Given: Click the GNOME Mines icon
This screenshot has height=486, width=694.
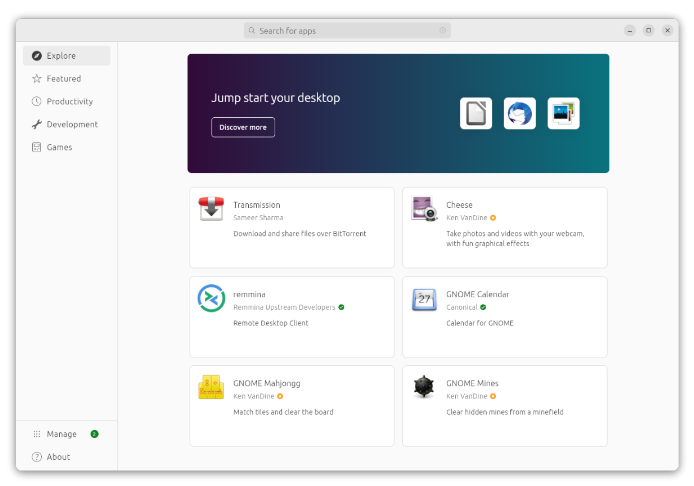Looking at the screenshot, I should pos(424,386).
